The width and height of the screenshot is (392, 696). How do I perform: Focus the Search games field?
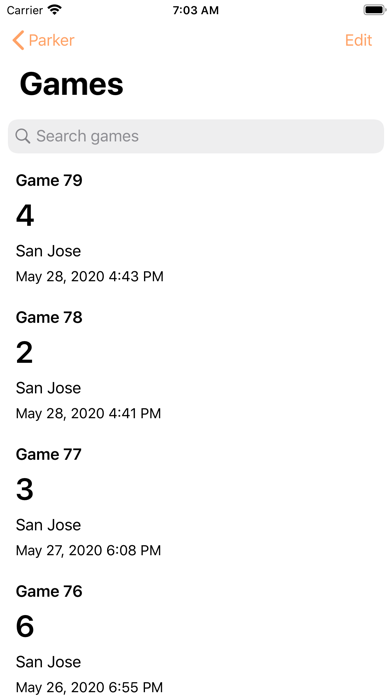pyautogui.click(x=196, y=136)
